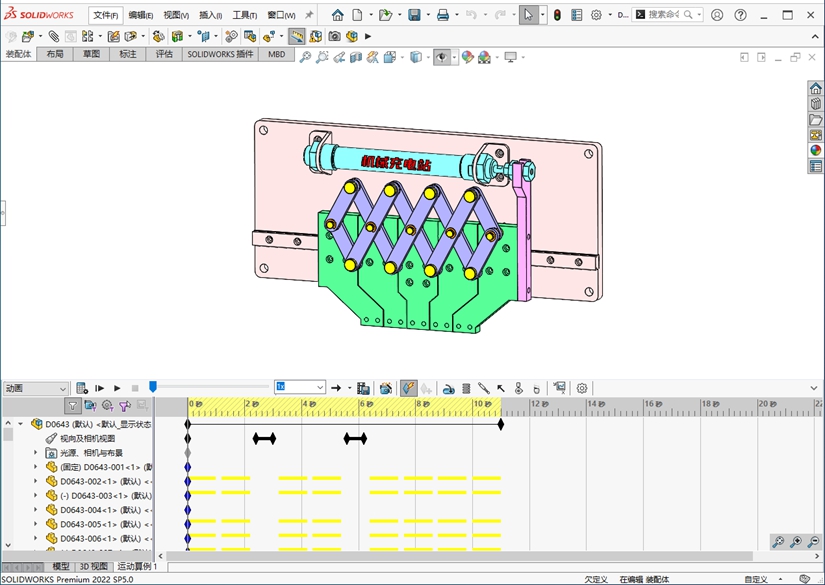Switch to the 3D 视图 bottom tab
Screen dimensions: 825x585
click(x=93, y=566)
